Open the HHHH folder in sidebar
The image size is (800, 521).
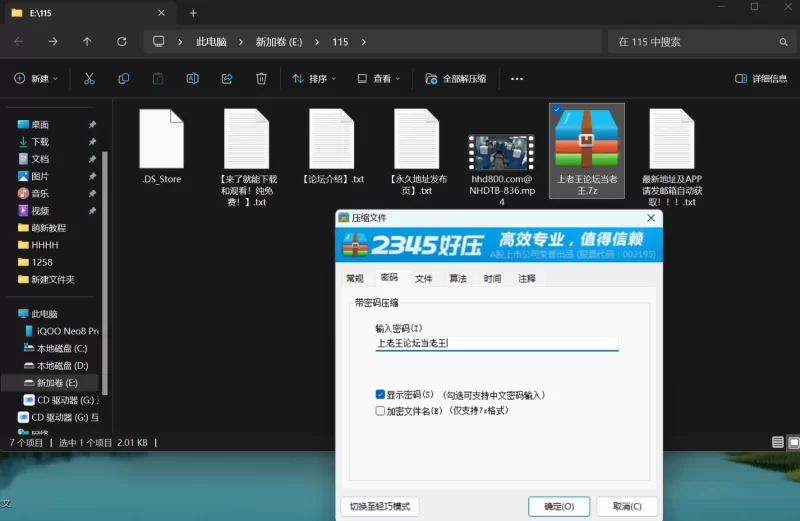point(44,245)
